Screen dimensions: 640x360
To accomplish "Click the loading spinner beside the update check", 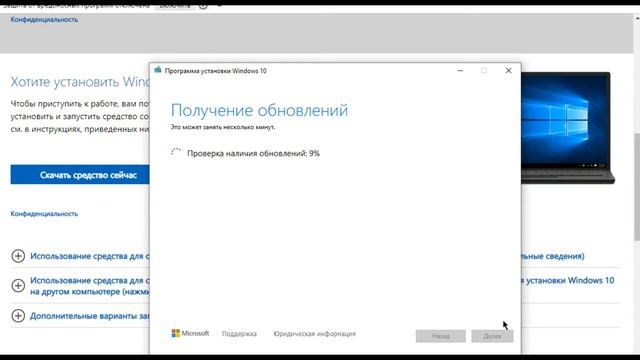I will click(x=176, y=153).
